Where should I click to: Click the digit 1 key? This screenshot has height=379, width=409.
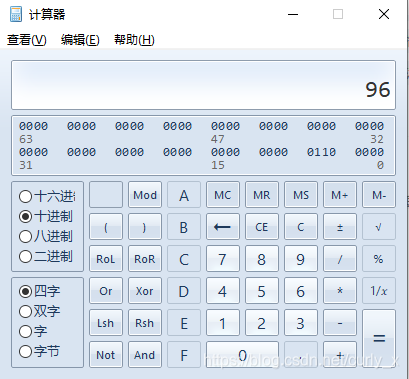(223, 323)
